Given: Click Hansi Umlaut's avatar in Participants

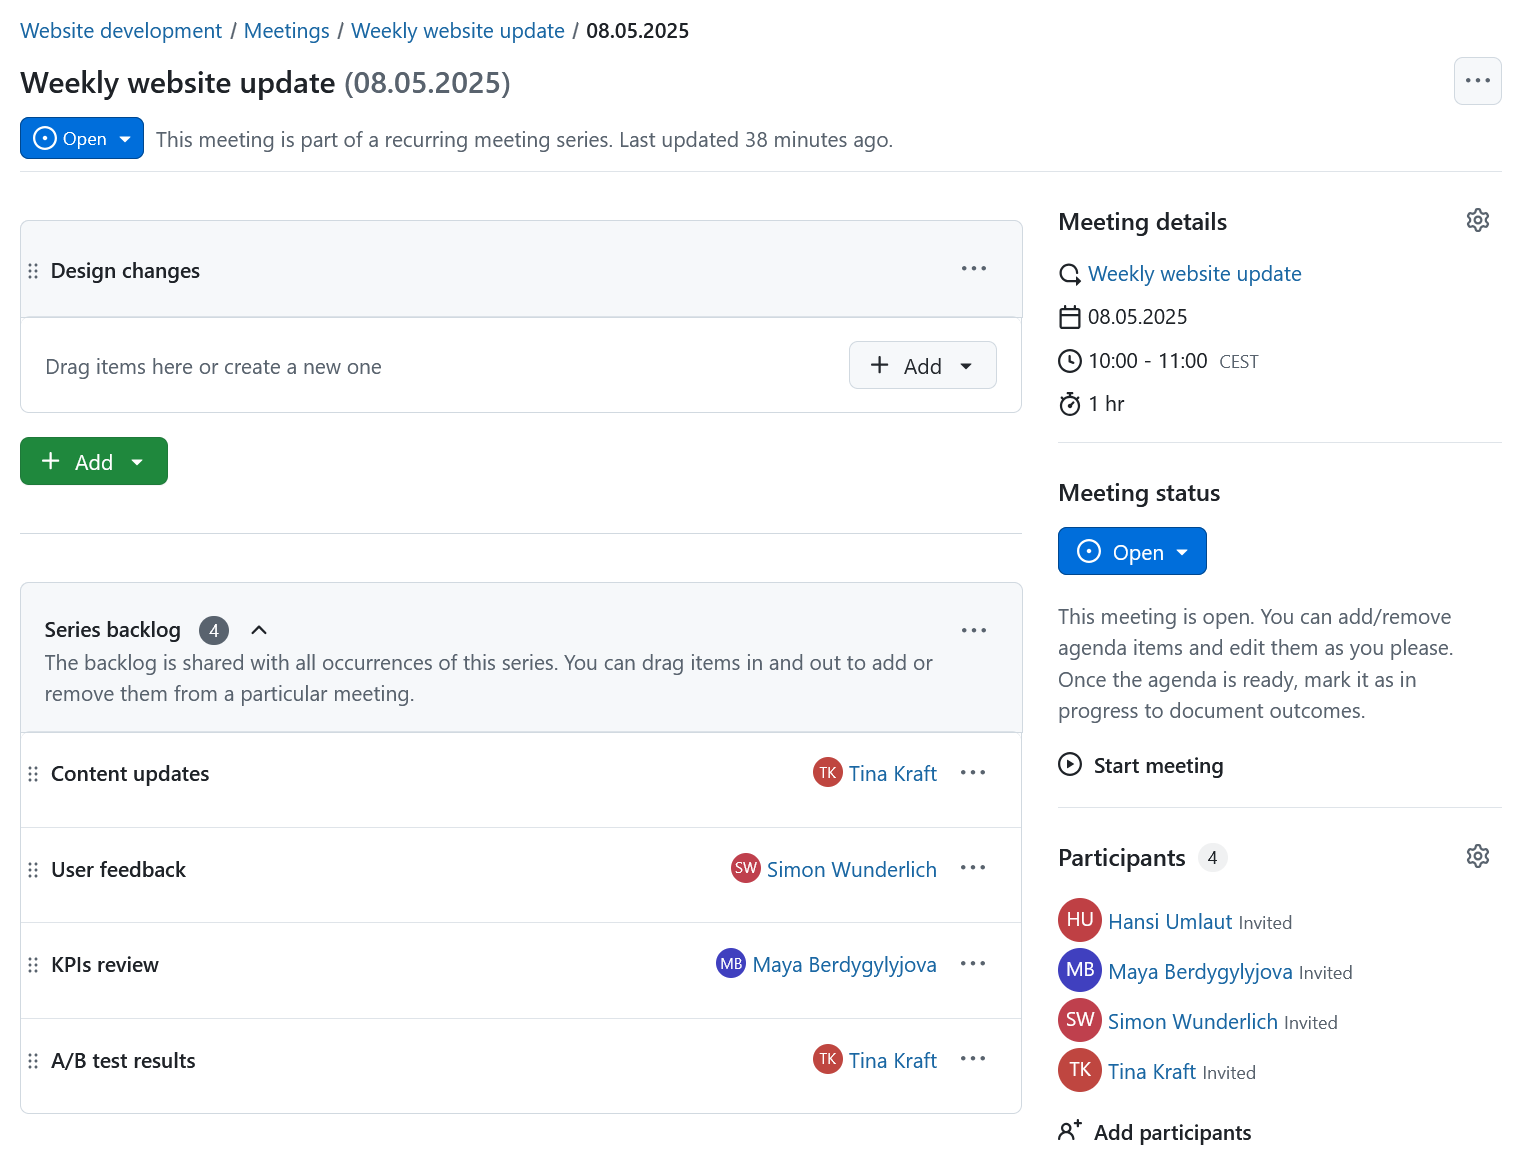Looking at the screenshot, I should tap(1079, 920).
